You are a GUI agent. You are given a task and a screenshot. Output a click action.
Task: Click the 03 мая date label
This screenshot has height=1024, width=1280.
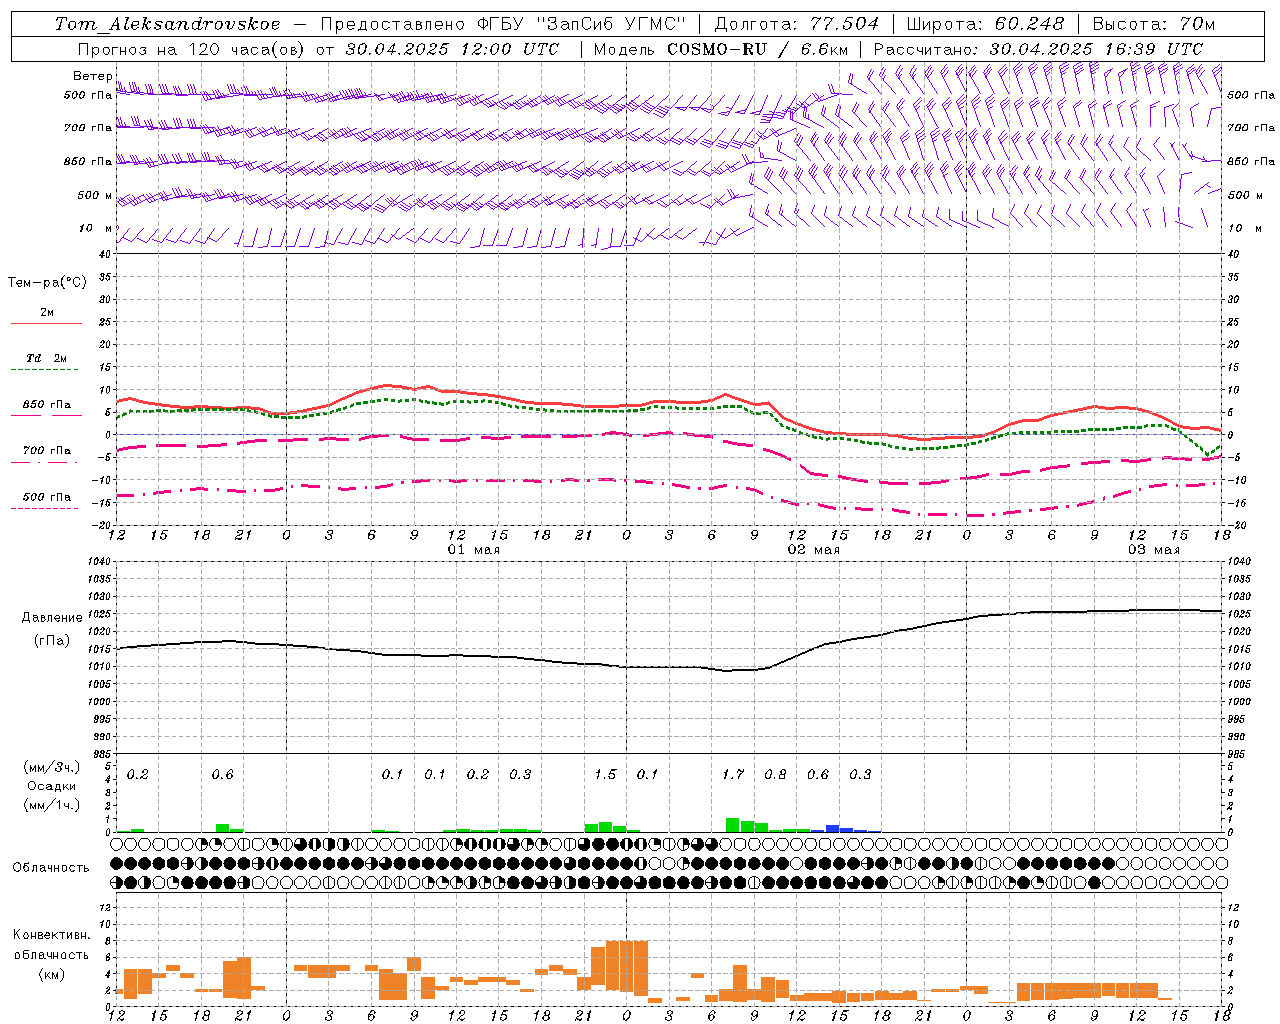coord(1154,550)
